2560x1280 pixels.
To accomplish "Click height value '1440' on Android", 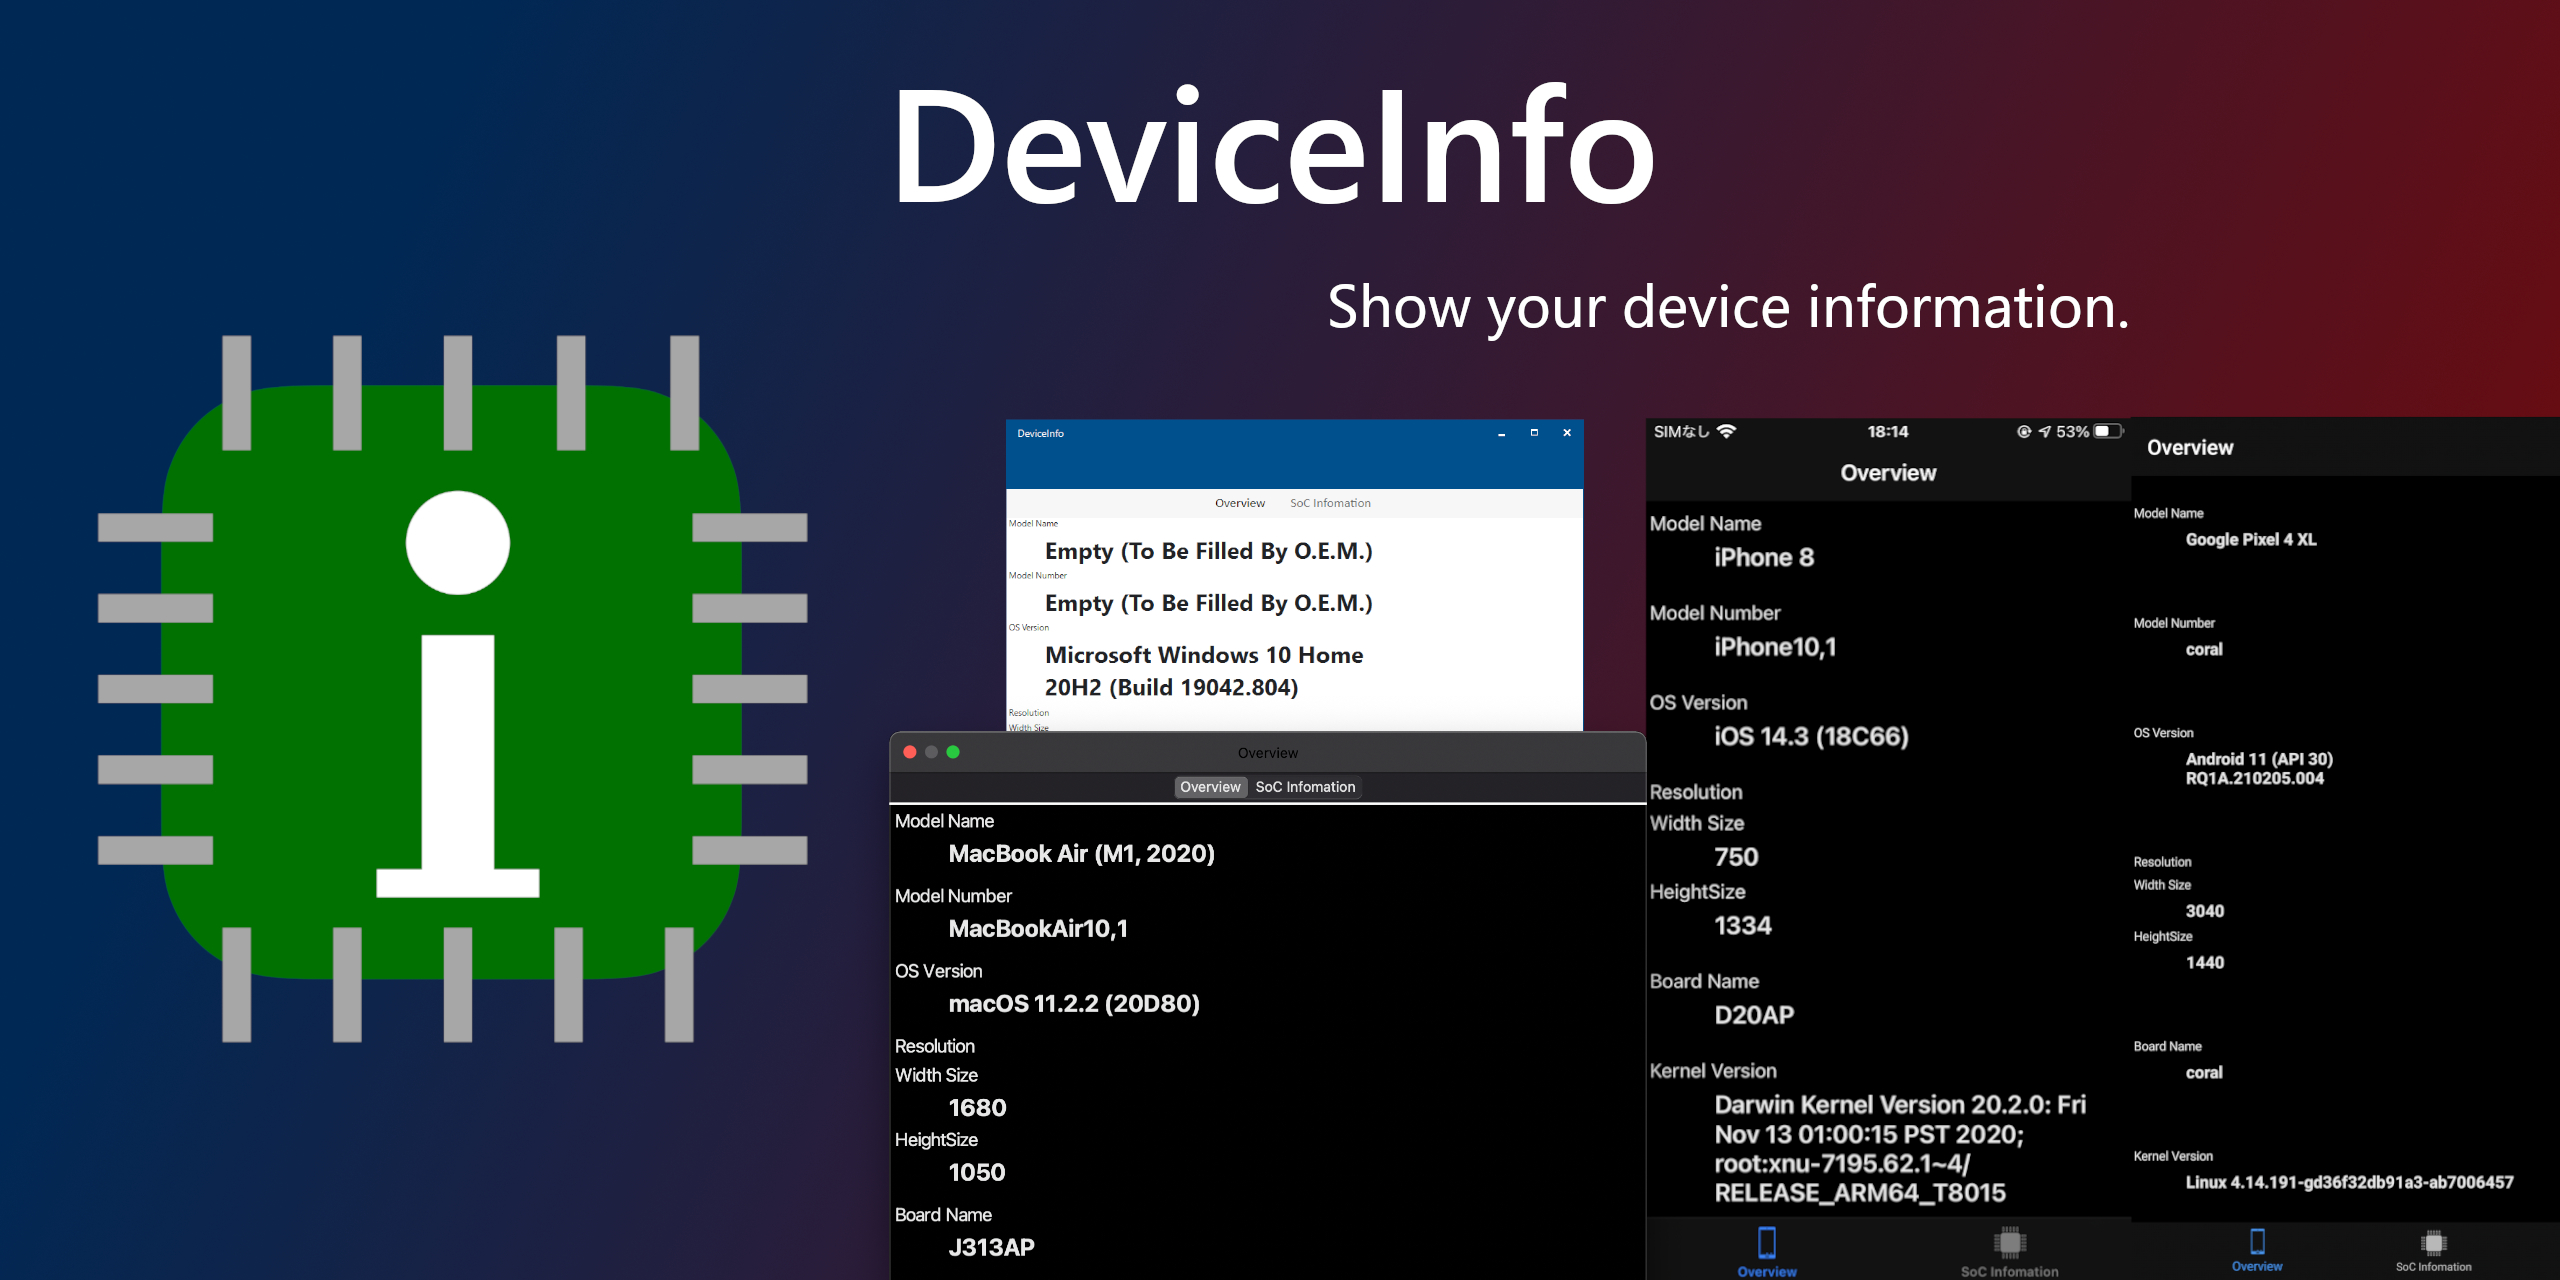I will click(x=2205, y=963).
